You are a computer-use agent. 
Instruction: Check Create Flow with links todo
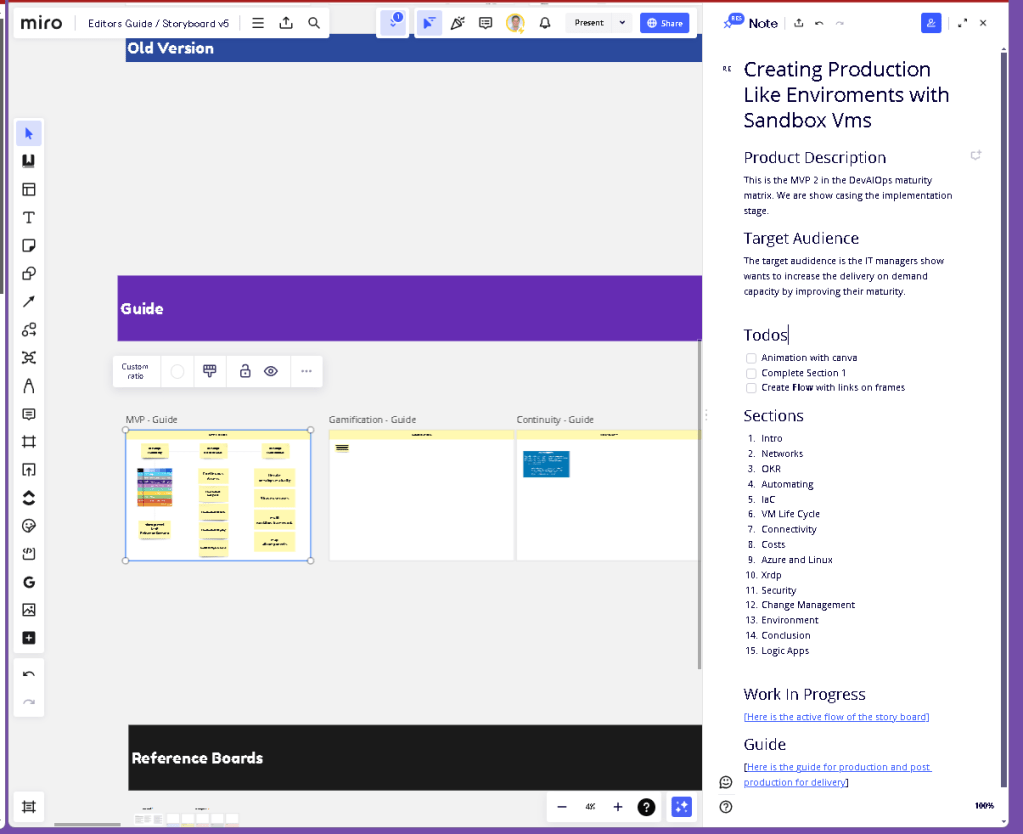click(x=751, y=388)
